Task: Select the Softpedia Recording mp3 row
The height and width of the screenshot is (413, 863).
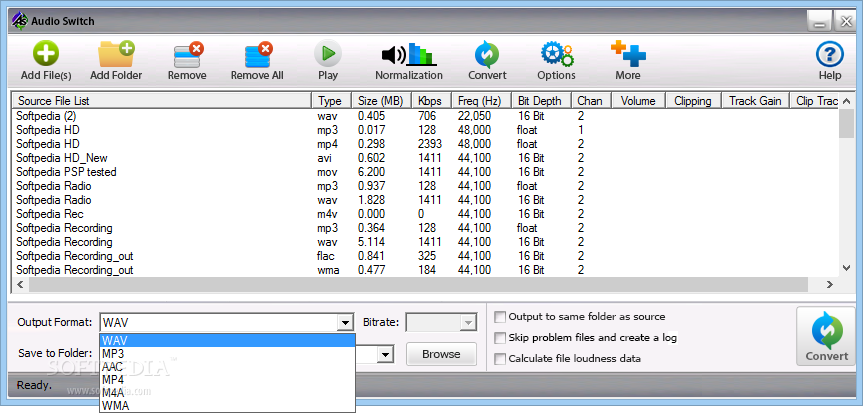Action: [x=425, y=228]
